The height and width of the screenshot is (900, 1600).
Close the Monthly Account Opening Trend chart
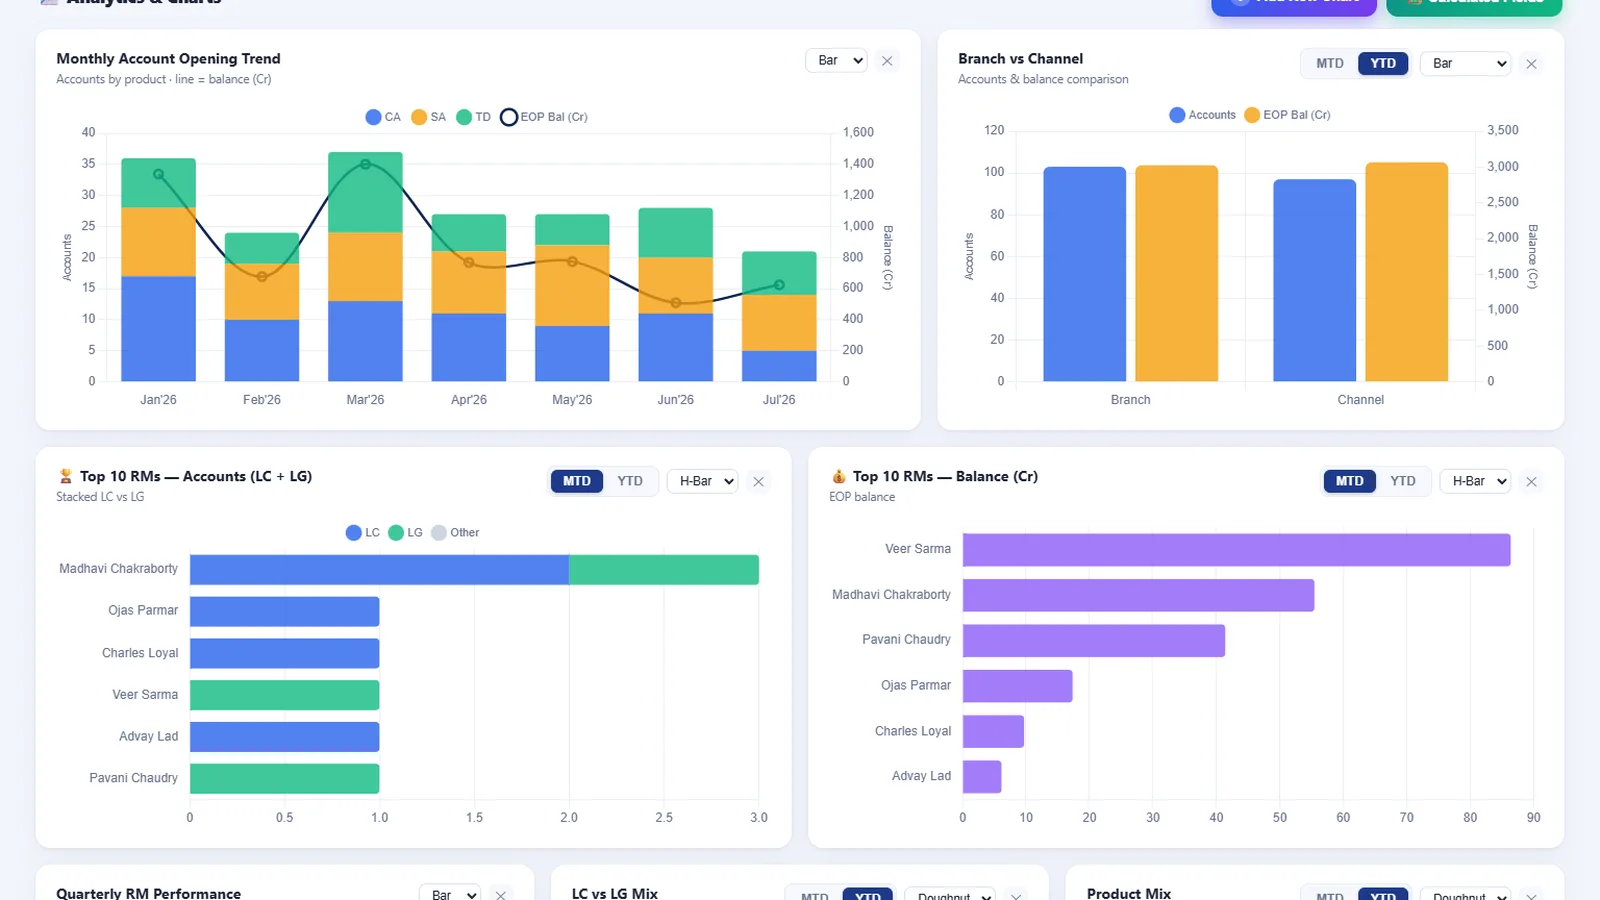(x=887, y=61)
